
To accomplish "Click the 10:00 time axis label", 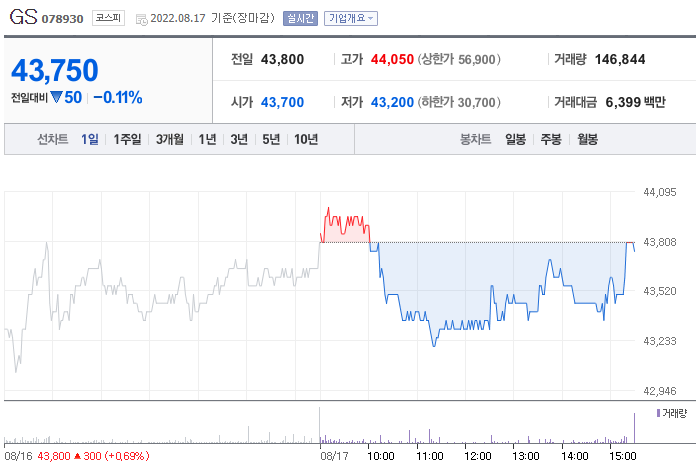I will pos(381,456).
